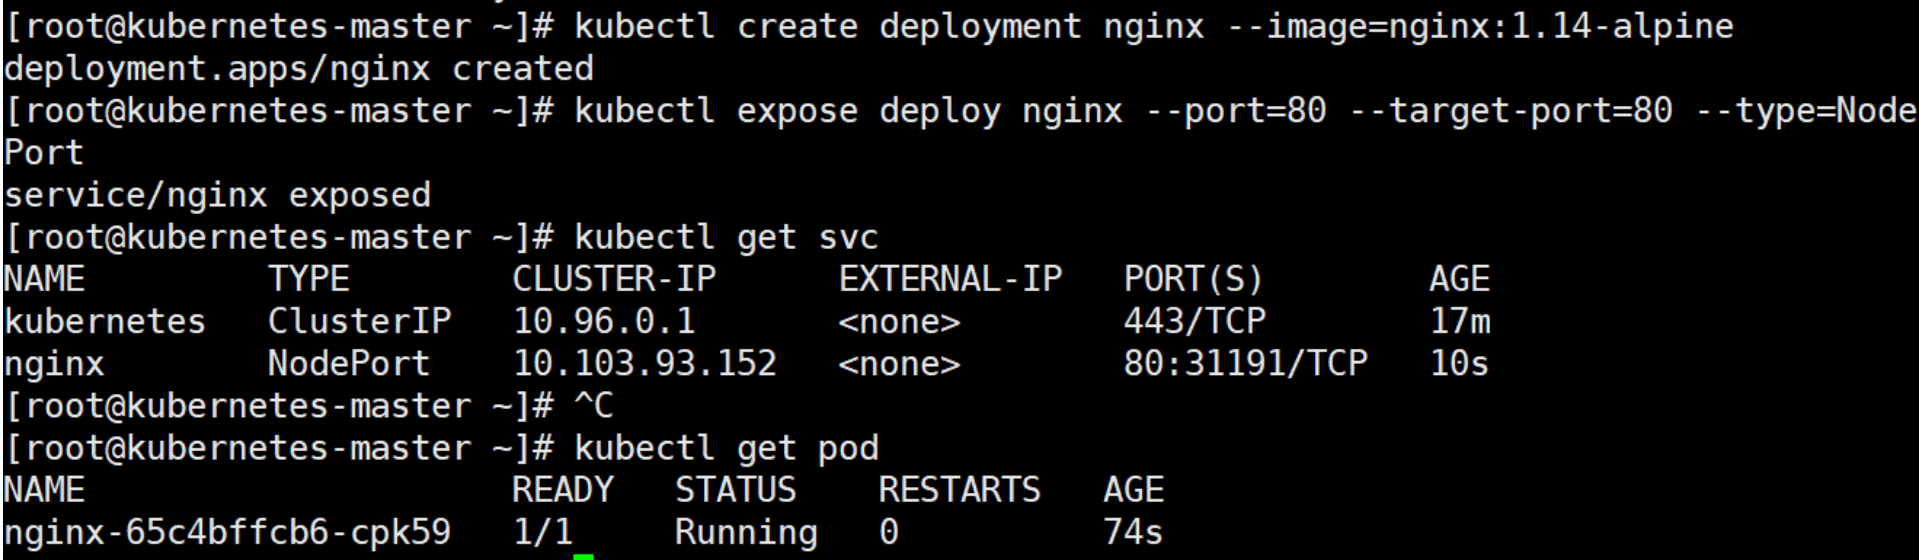This screenshot has height=560, width=1919.
Task: Click the nginx service port 80:31191/TCP
Action: pos(1244,363)
